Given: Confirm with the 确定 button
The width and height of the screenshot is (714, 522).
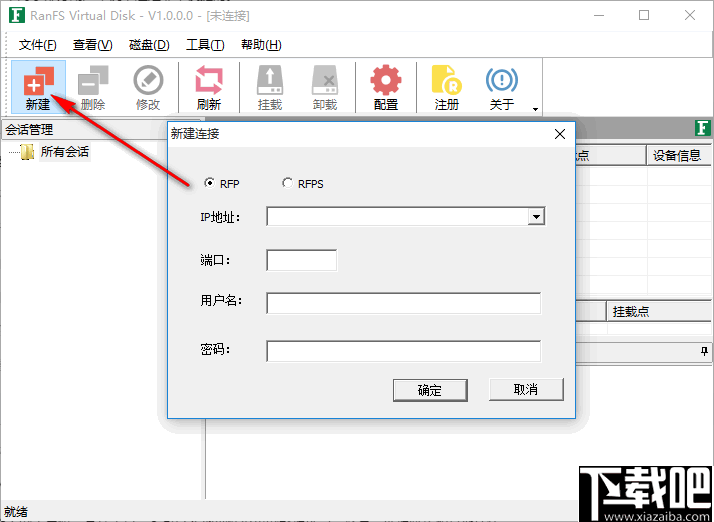Looking at the screenshot, I should (x=430, y=390).
